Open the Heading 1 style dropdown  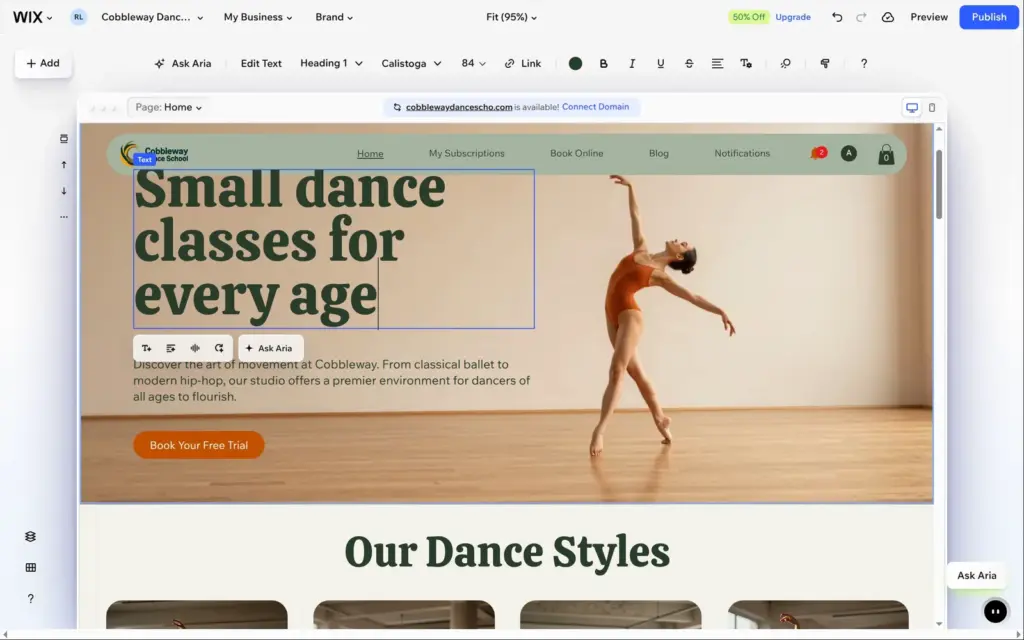[x=331, y=63]
